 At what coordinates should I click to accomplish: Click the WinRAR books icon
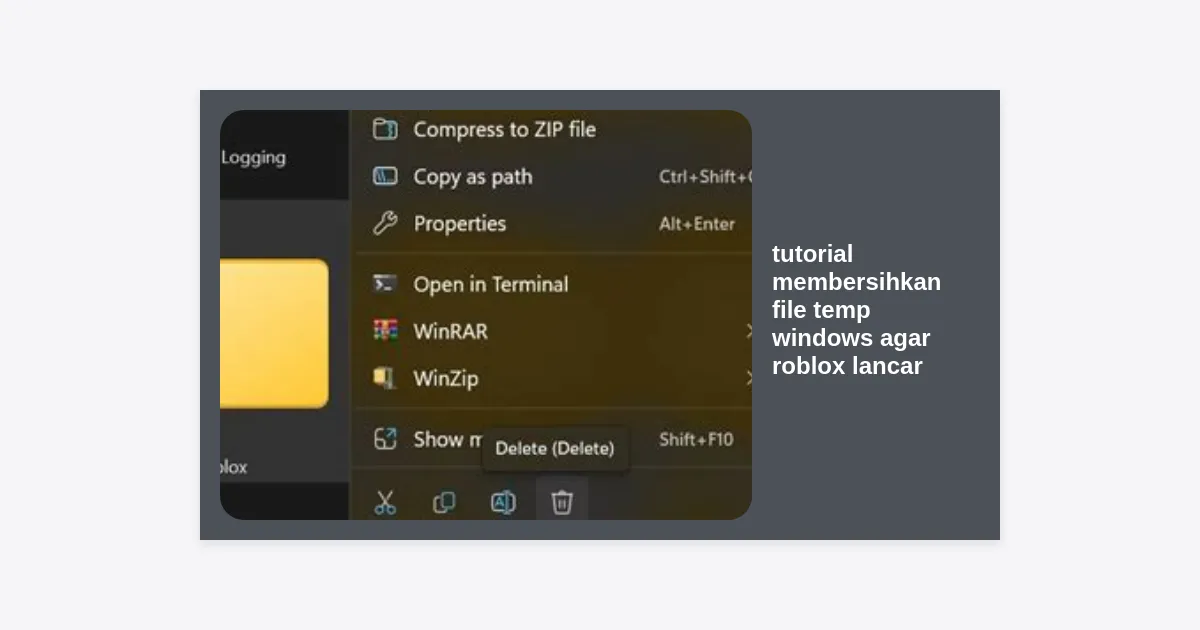tap(385, 331)
